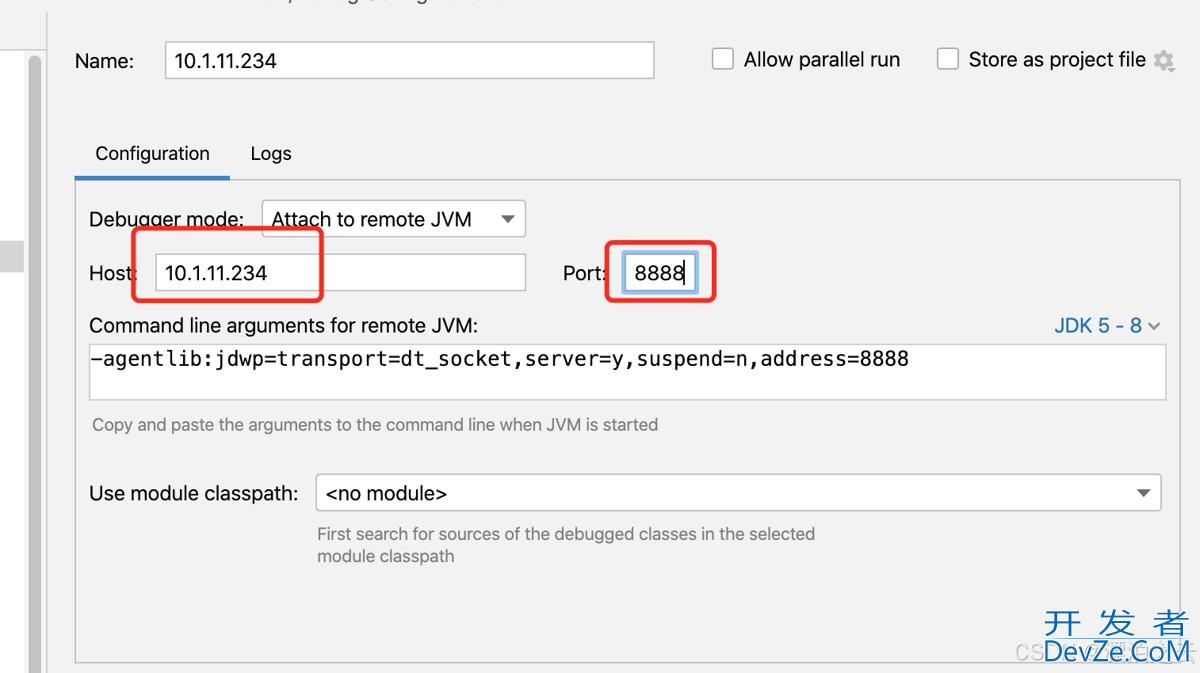Click the "Copy and paste the arguments" hint text

pos(375,425)
